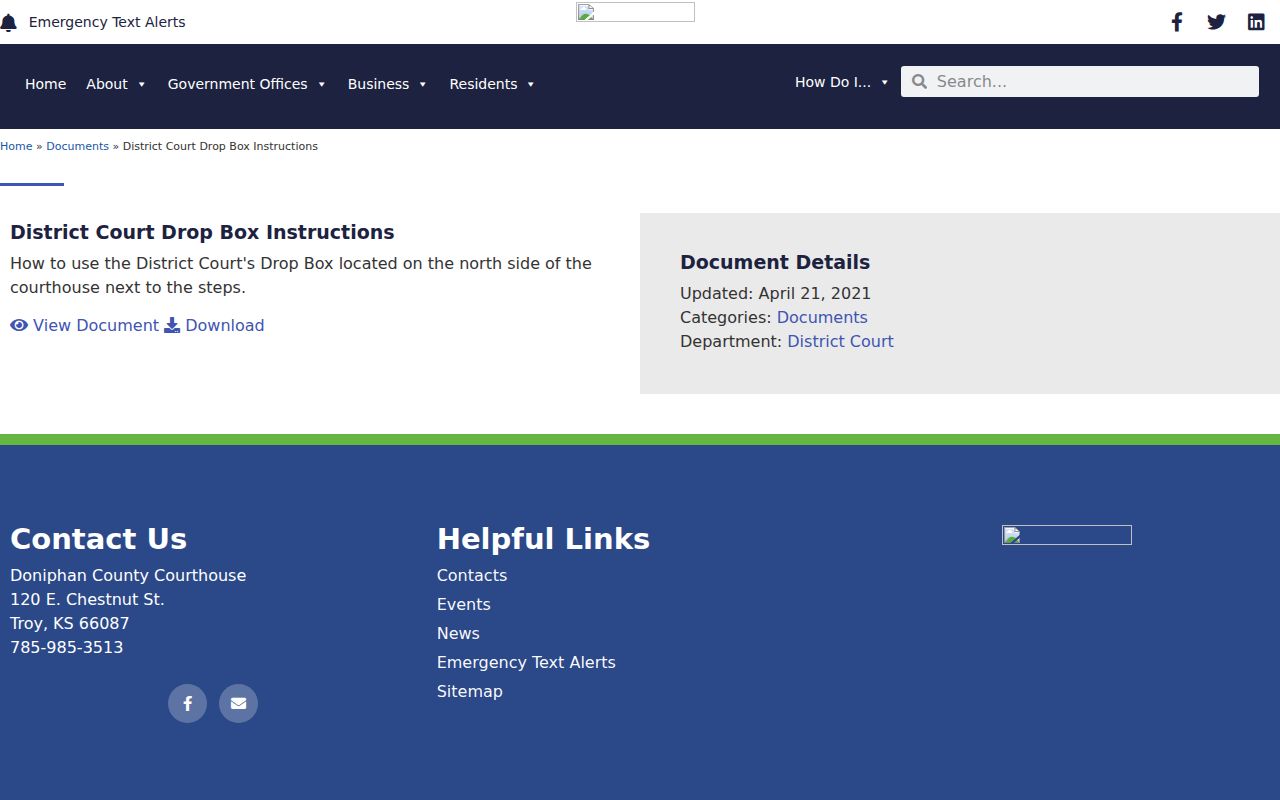Click the search magnifier icon
This screenshot has width=1280, height=800.
coord(919,82)
